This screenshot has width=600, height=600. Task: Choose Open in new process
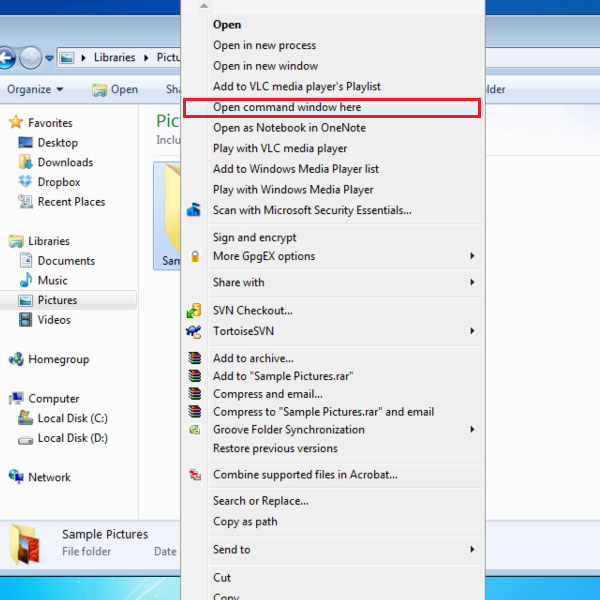point(332,45)
